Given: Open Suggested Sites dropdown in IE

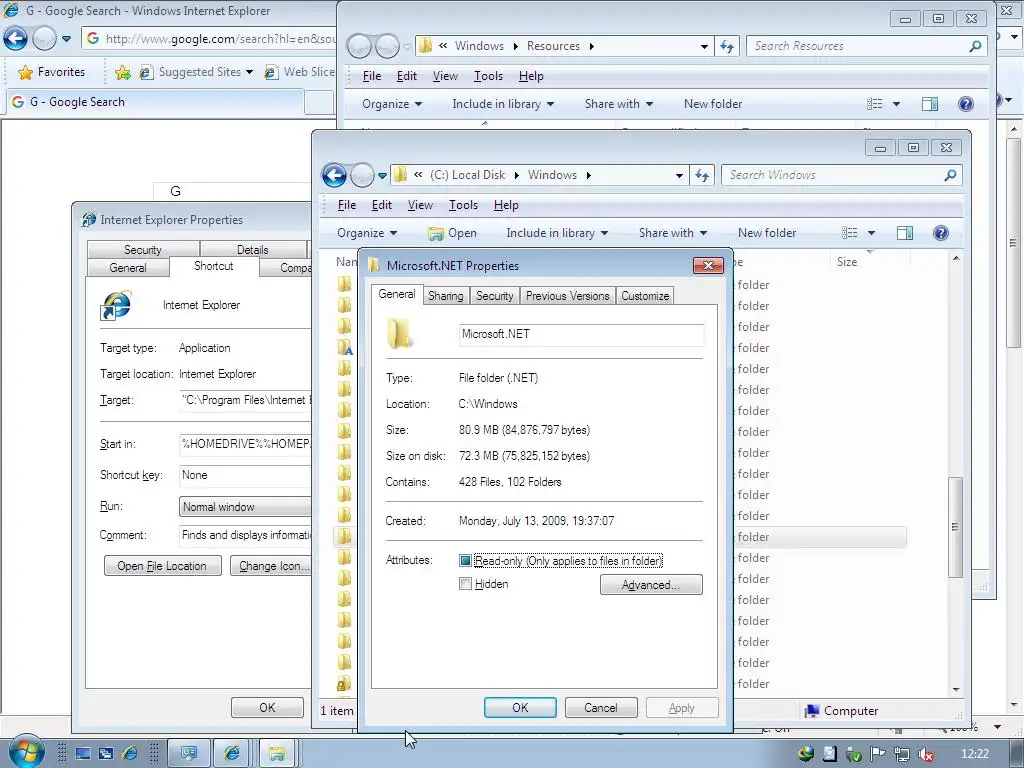Looking at the screenshot, I should [x=249, y=72].
